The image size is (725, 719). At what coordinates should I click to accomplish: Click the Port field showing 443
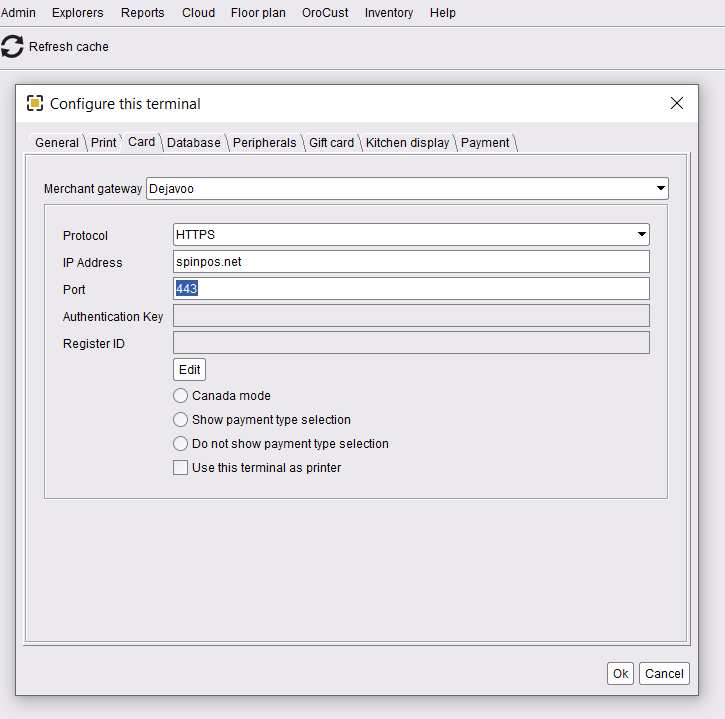coord(411,289)
